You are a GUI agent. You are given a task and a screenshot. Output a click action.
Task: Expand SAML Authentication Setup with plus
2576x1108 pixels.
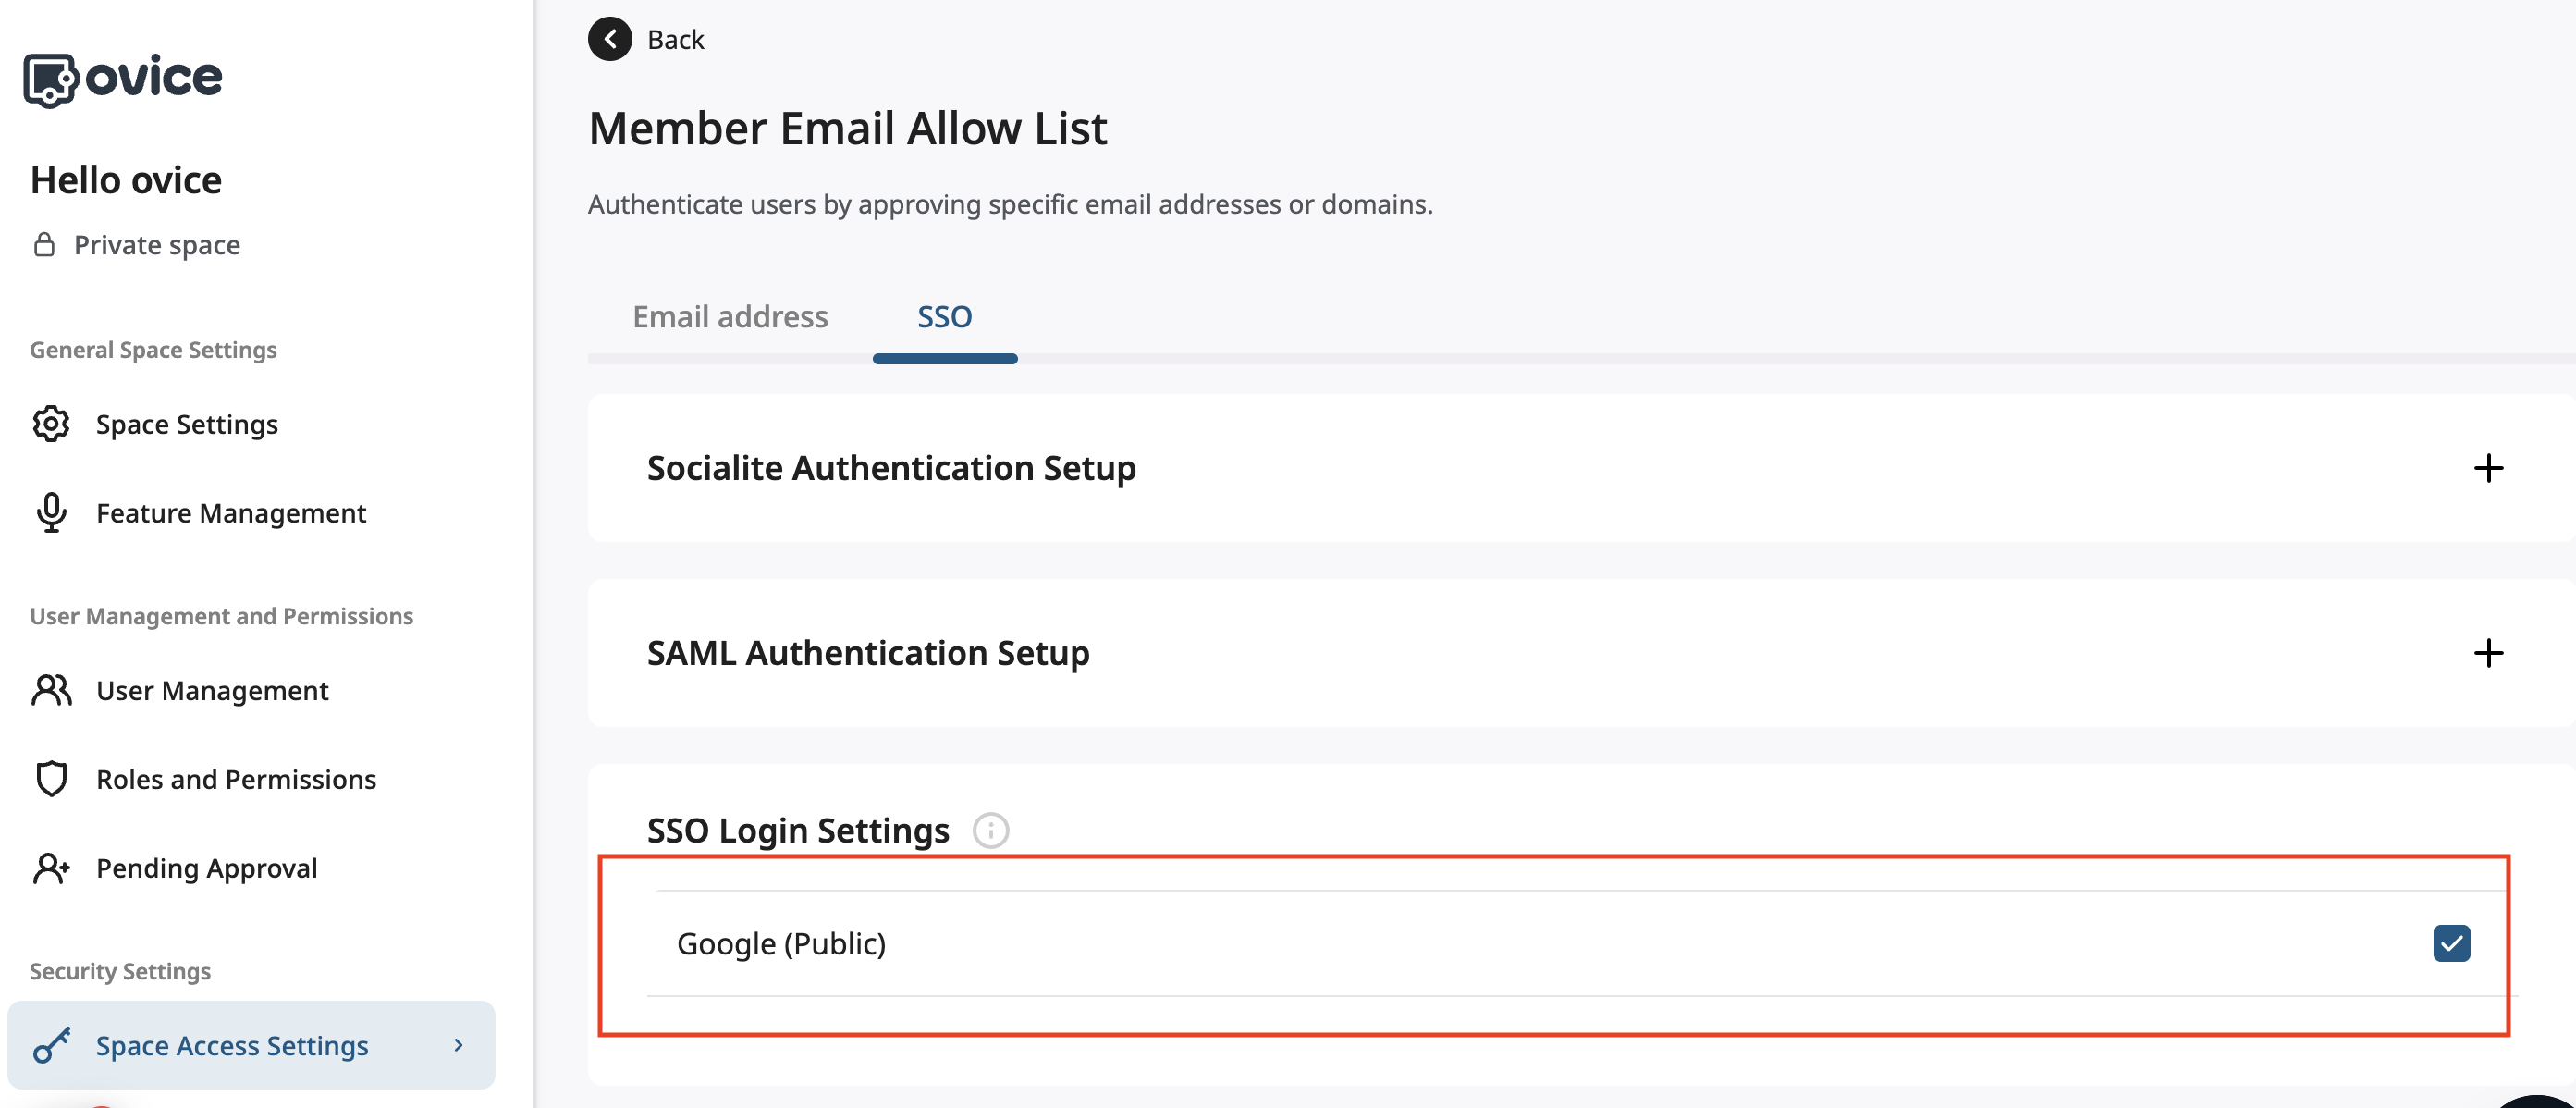coord(2487,653)
